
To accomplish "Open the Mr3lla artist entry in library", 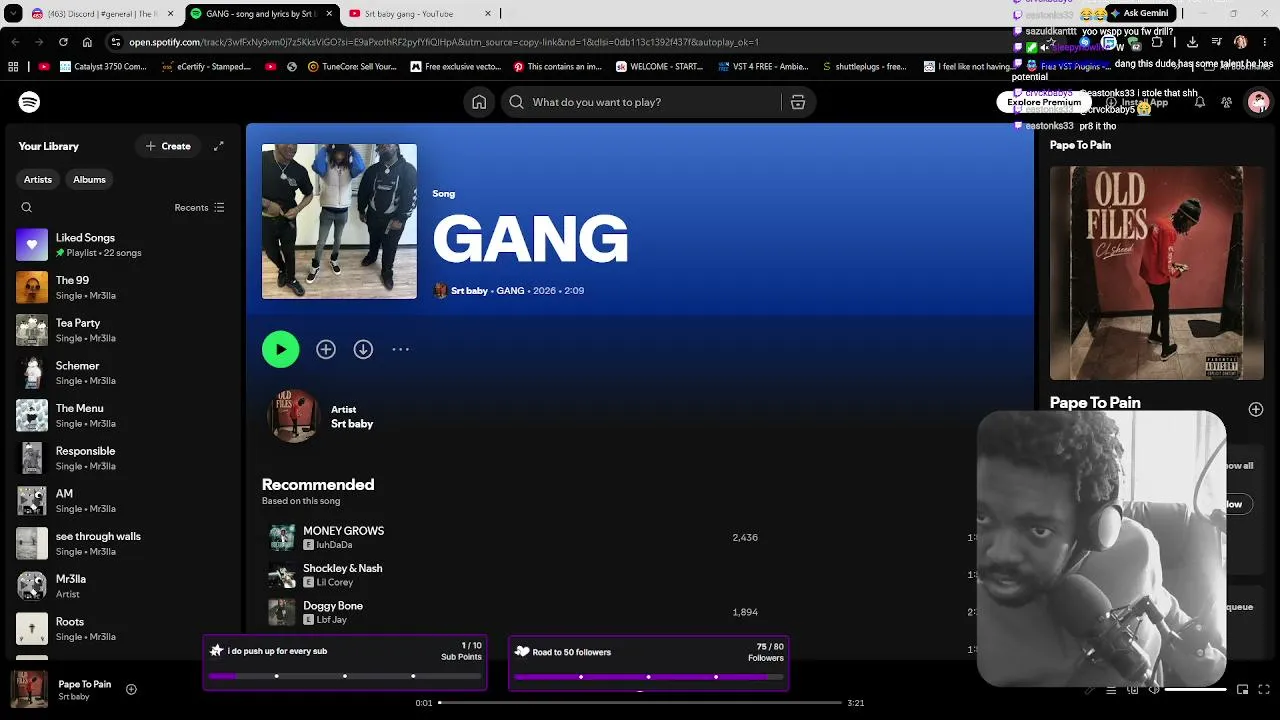I will coord(125,586).
